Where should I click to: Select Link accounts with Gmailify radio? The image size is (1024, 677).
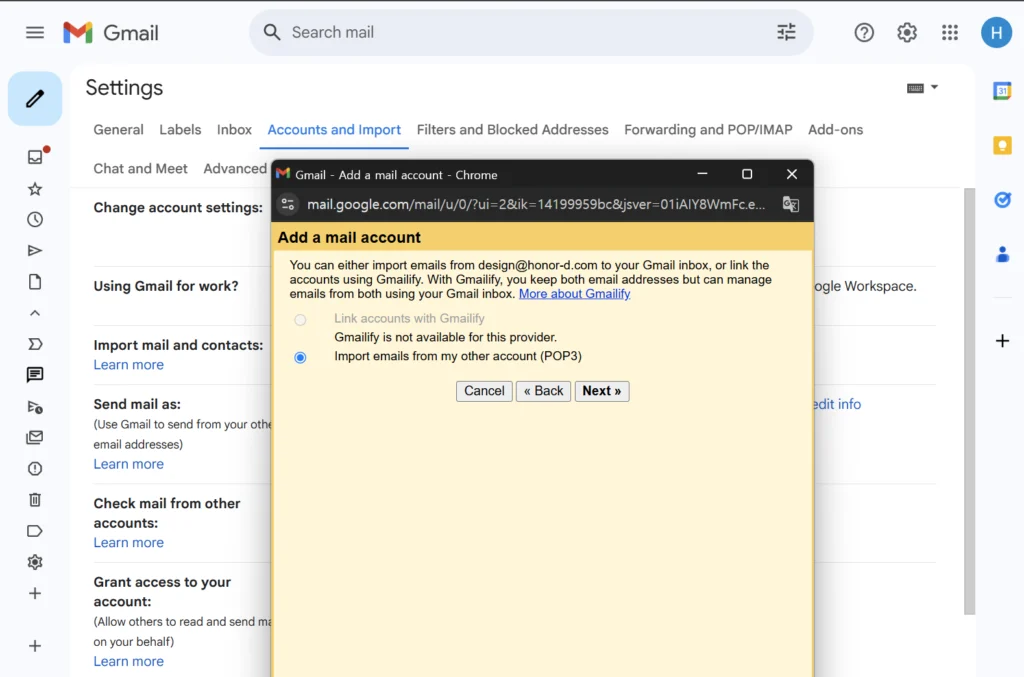coord(300,320)
